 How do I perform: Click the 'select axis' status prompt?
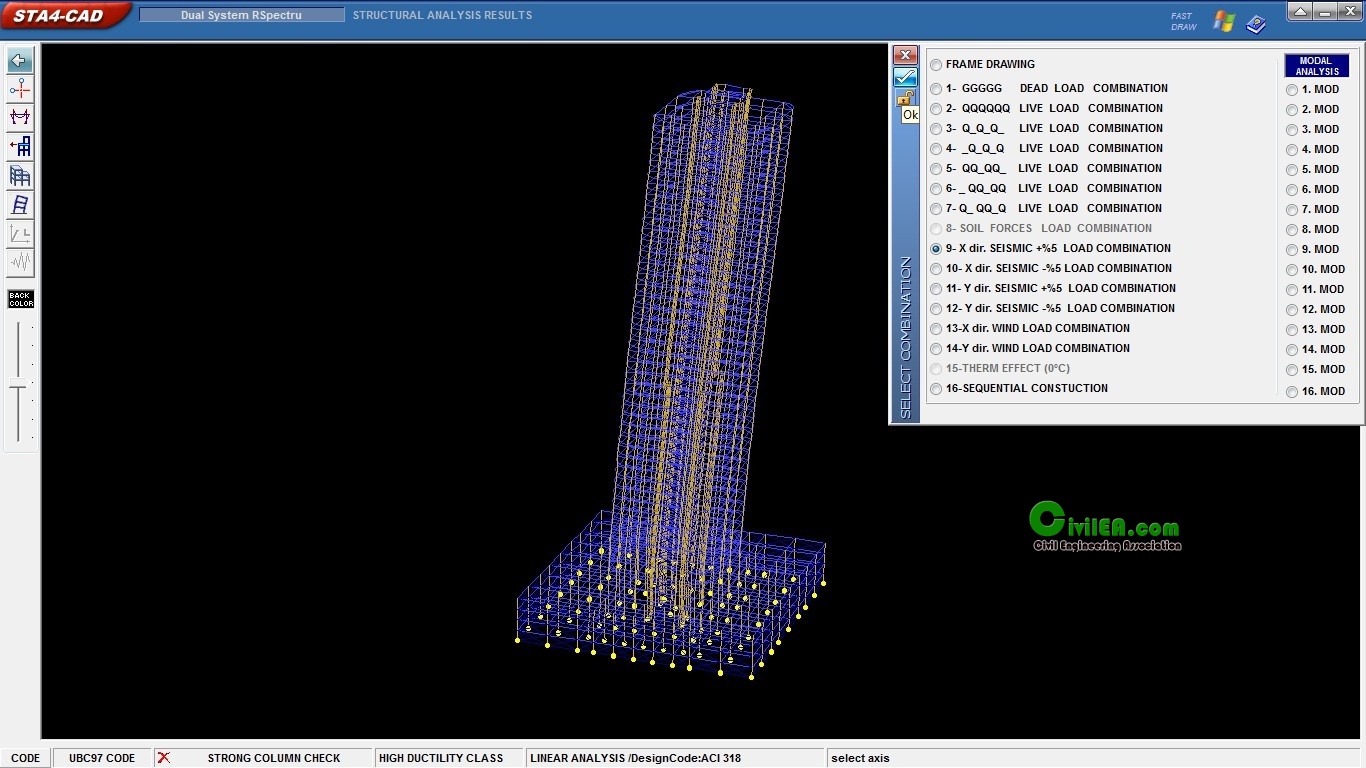(860, 758)
